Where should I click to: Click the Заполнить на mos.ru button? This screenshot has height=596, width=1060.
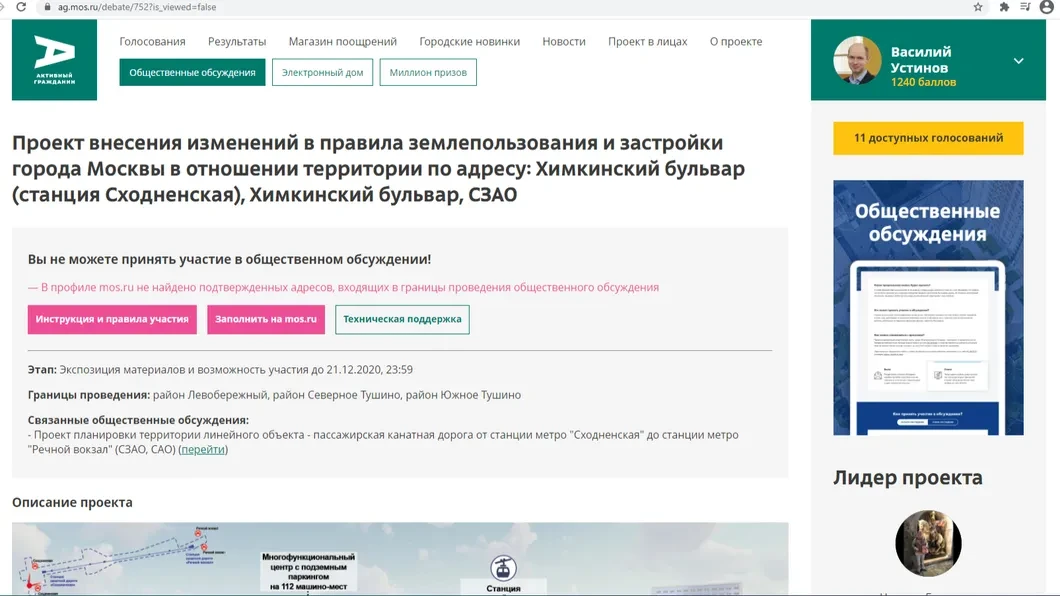click(x=266, y=320)
